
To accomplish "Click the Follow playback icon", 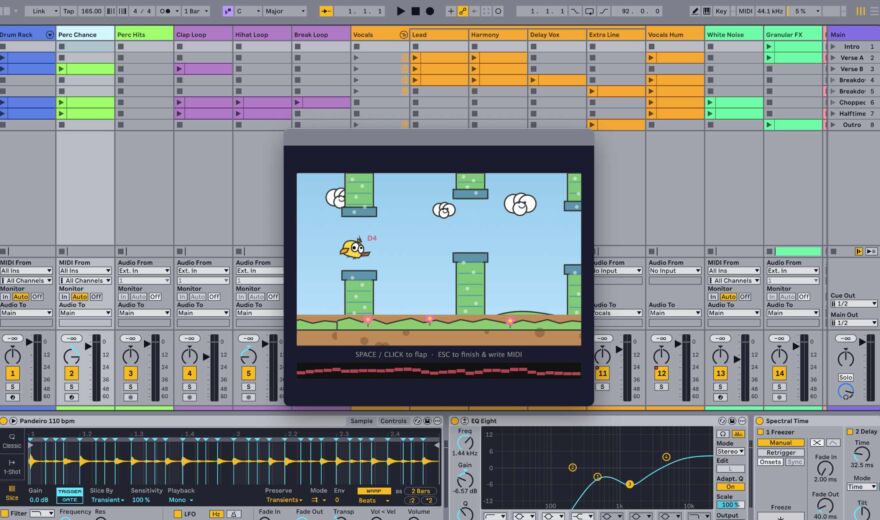I will (326, 11).
